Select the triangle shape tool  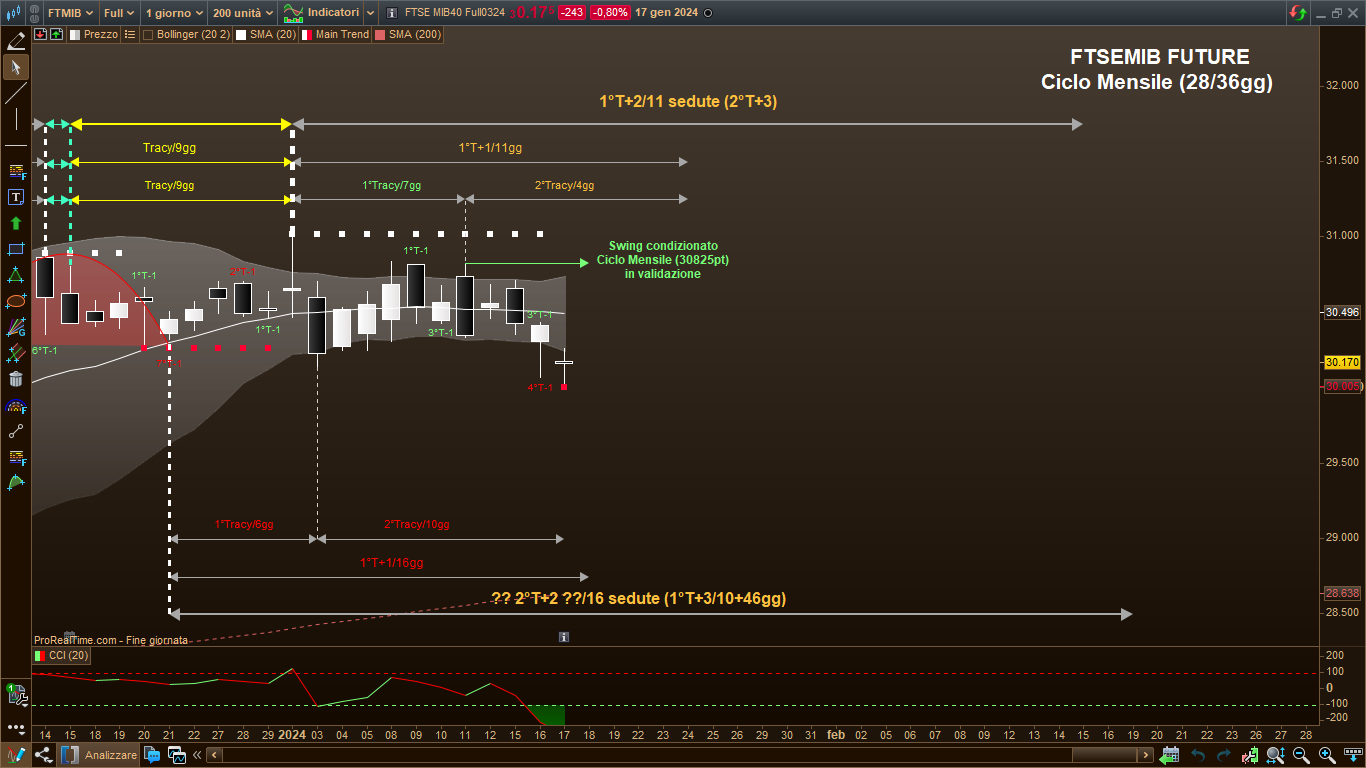[15, 275]
